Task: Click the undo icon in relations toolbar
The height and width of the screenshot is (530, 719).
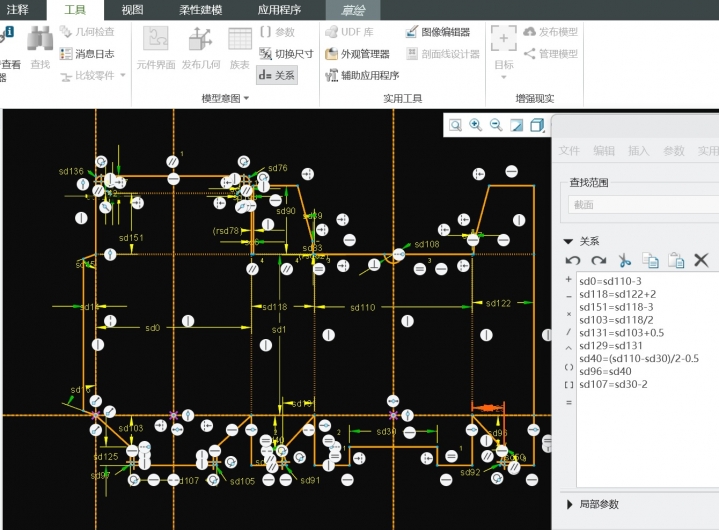Action: point(573,260)
